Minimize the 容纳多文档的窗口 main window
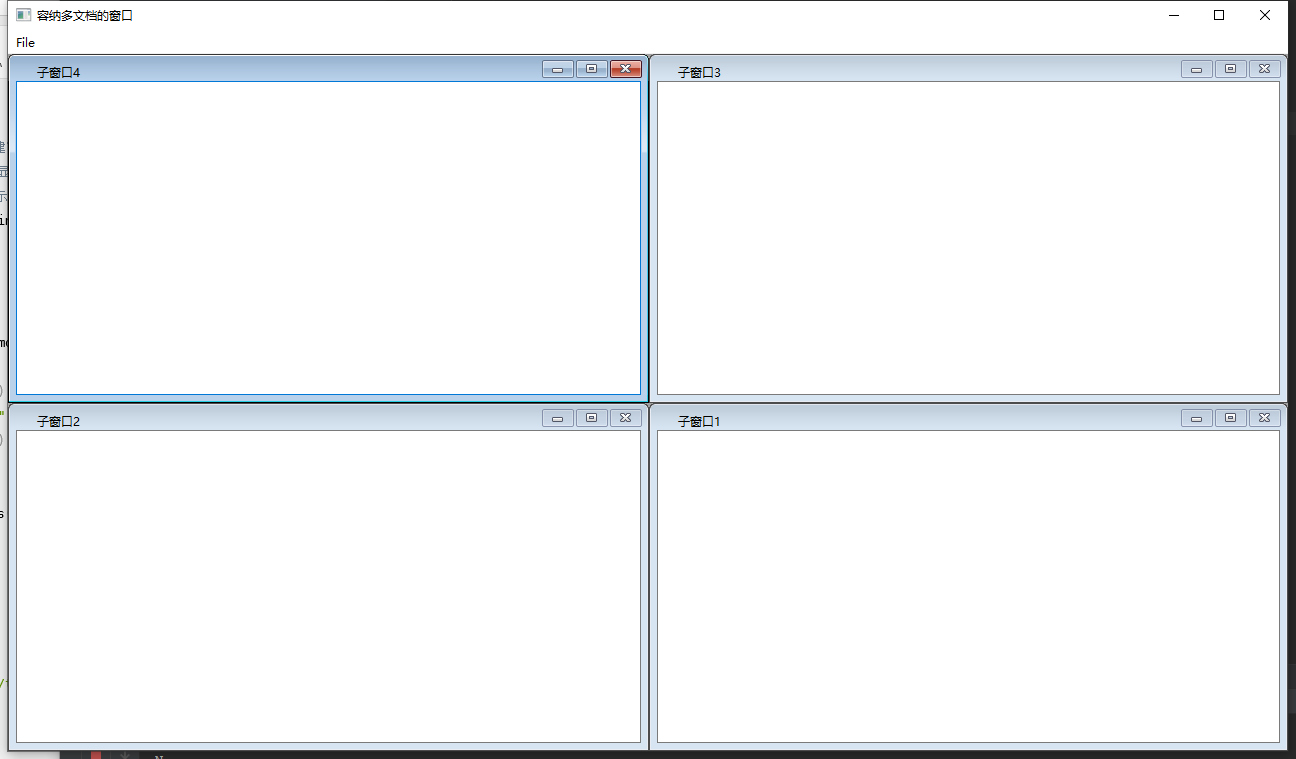 (x=1174, y=15)
